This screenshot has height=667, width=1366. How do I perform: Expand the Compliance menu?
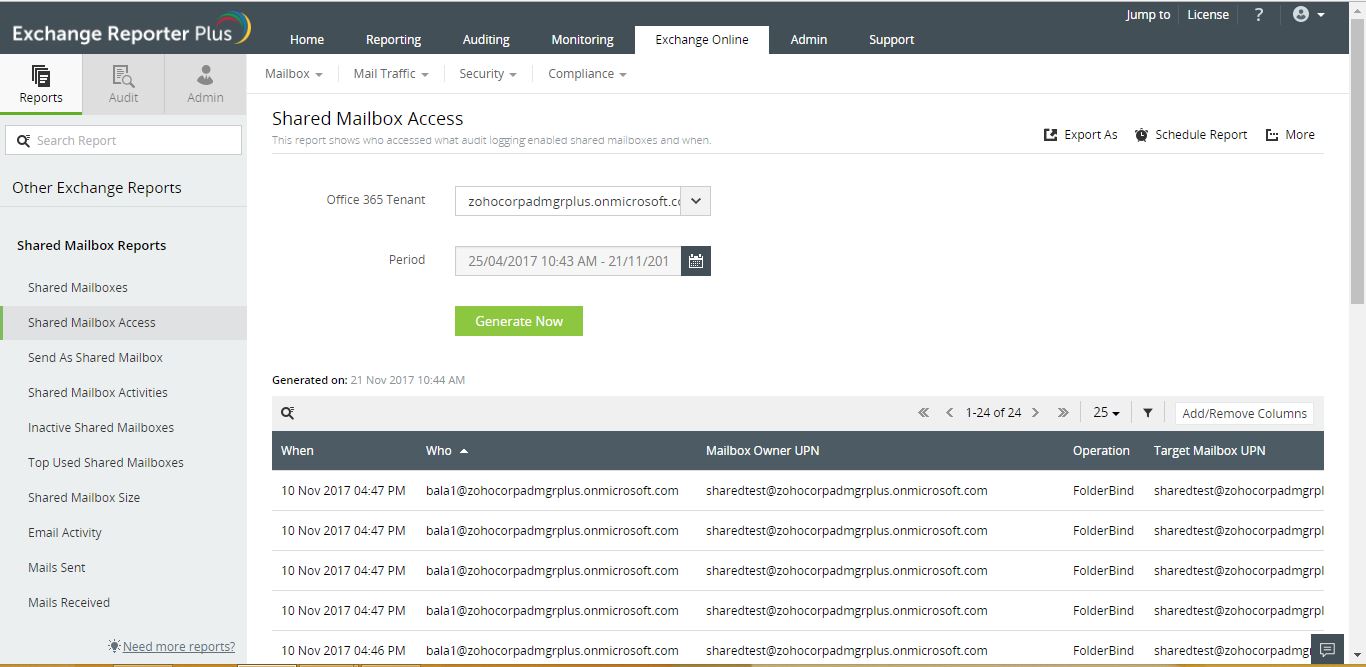click(x=587, y=74)
